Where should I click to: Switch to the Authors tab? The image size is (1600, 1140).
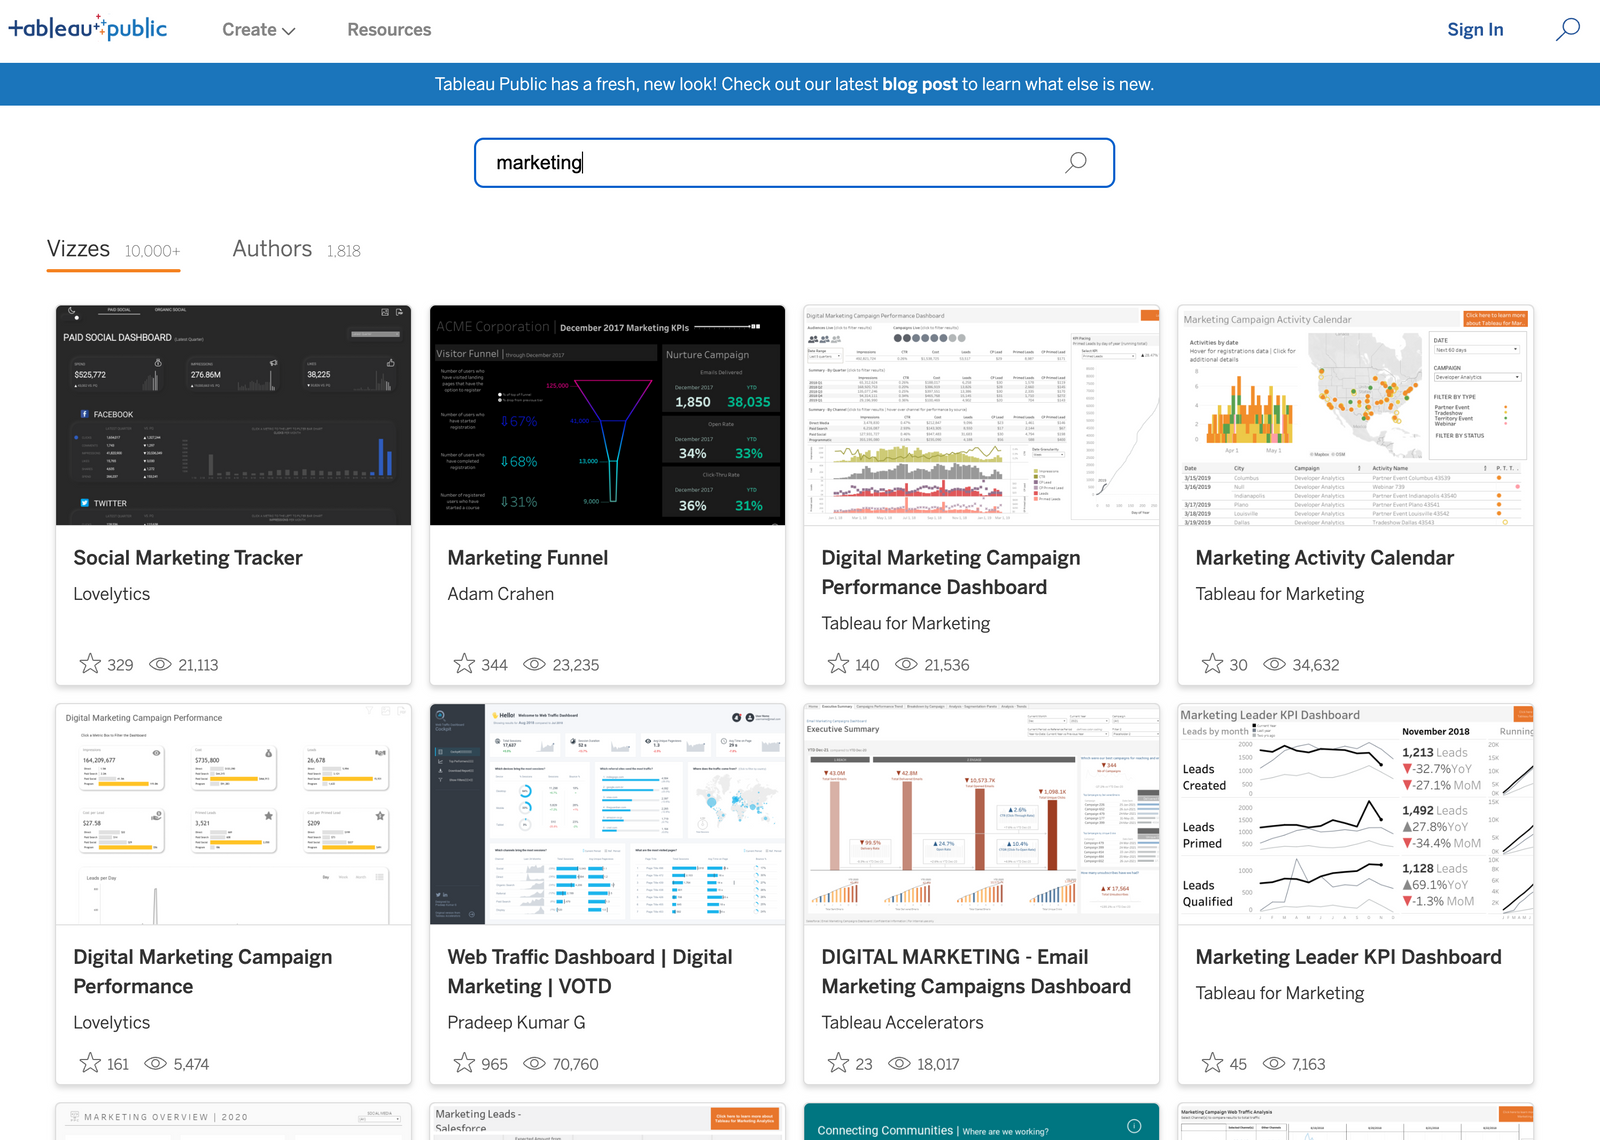(271, 249)
